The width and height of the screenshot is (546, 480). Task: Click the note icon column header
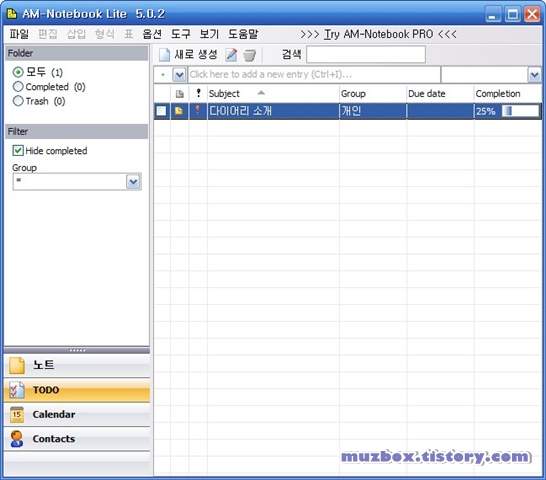(180, 94)
